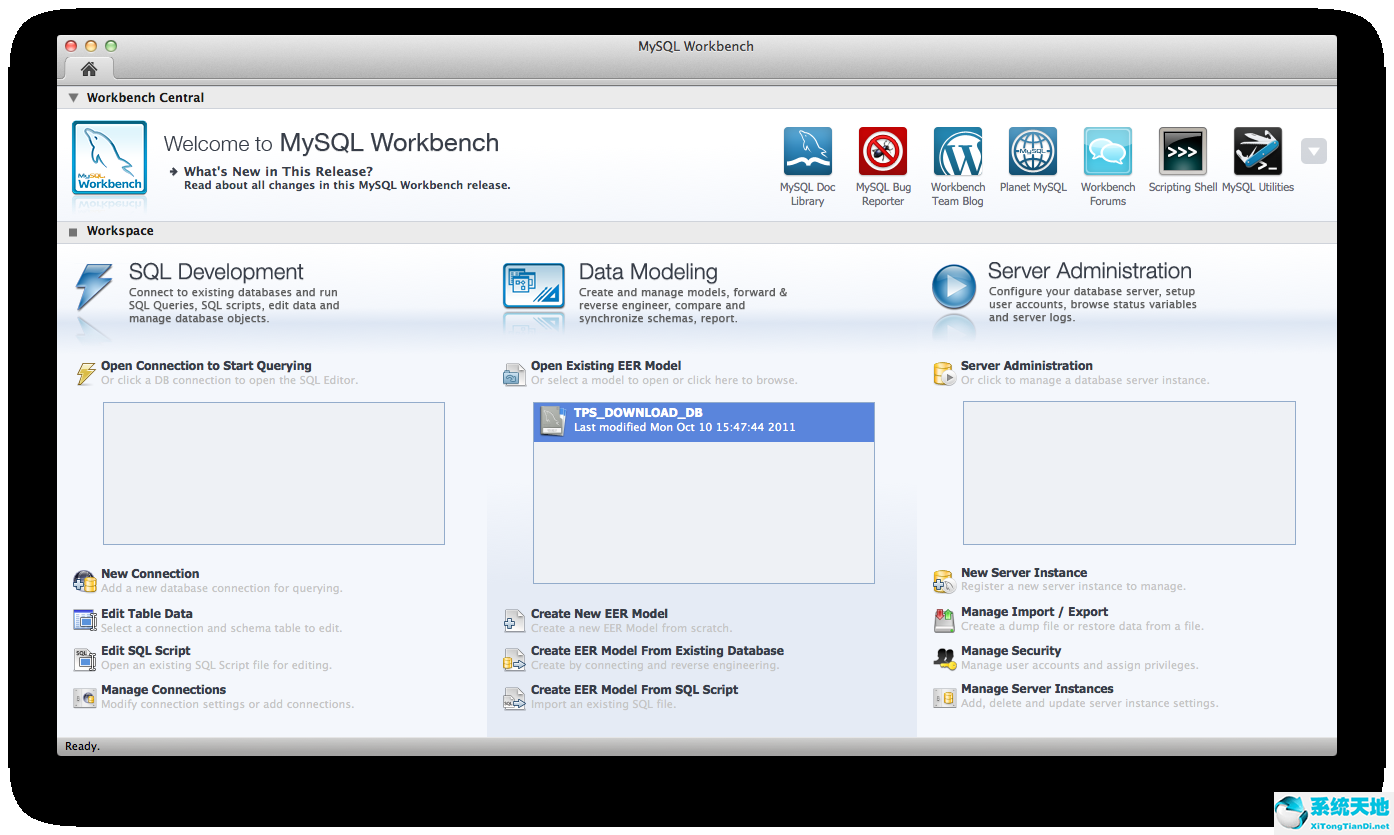Click the Manage Security users icon
Viewport: 1394px width, 835px height.
pos(944,658)
